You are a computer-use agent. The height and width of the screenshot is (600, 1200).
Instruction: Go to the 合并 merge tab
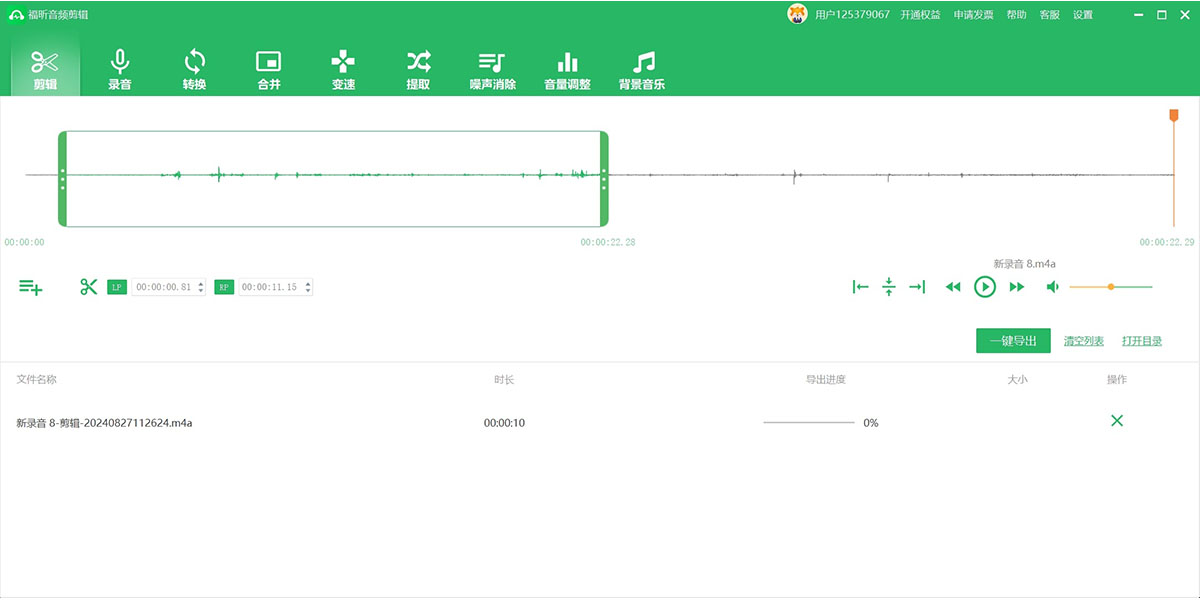269,69
